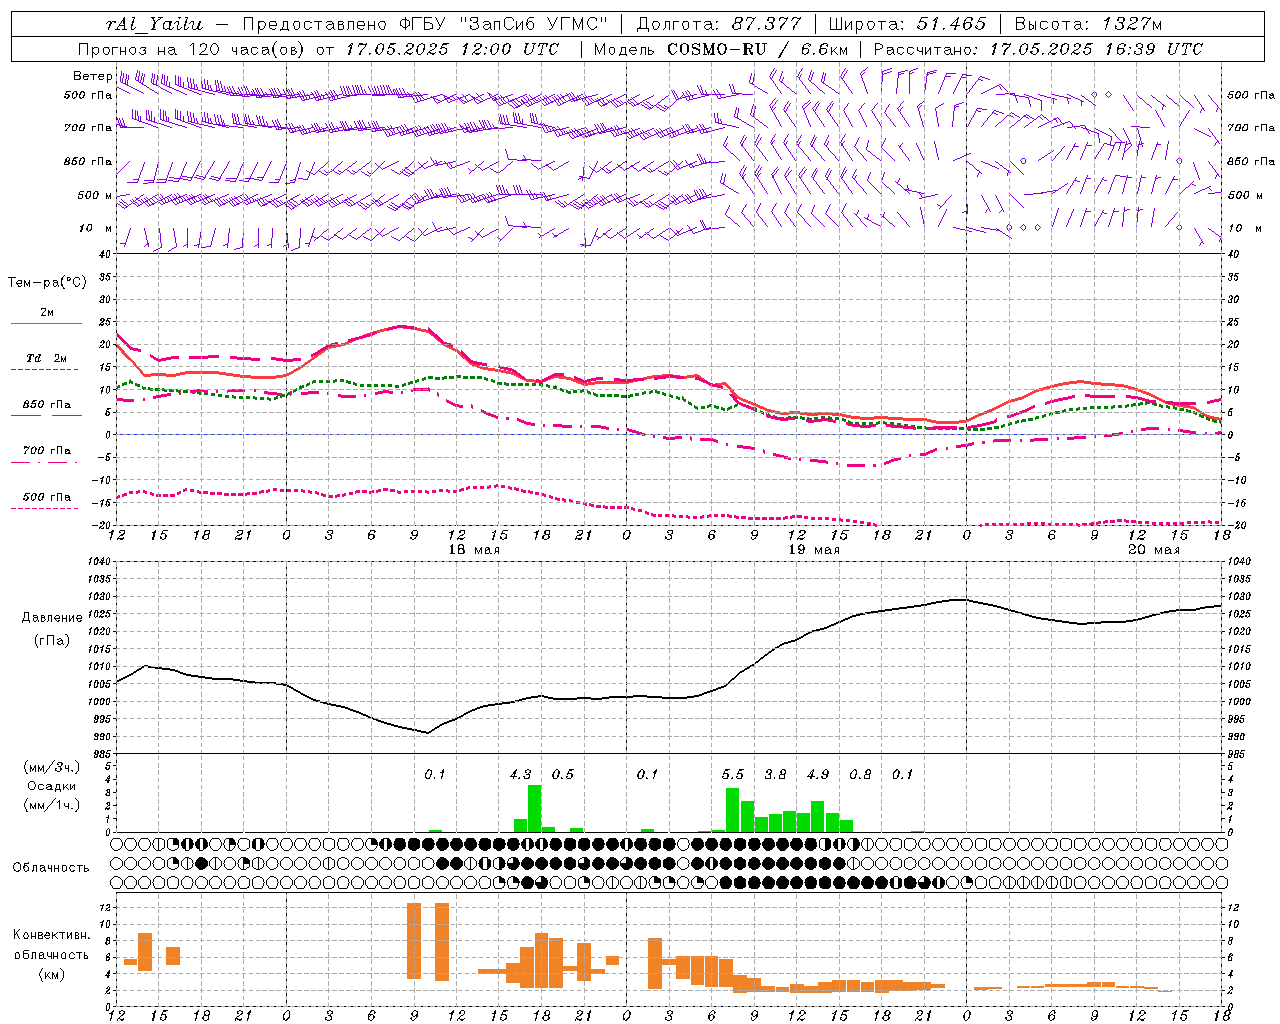Click forecast start 17.05.2025 12:00 UTC
Screen dimensions: 1280x1024
tap(452, 49)
